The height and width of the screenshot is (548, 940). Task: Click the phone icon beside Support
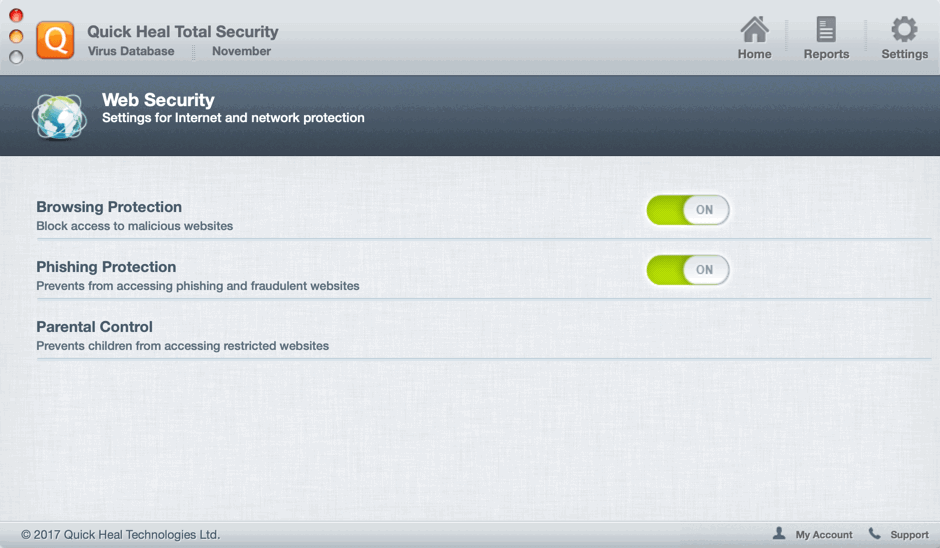(875, 534)
